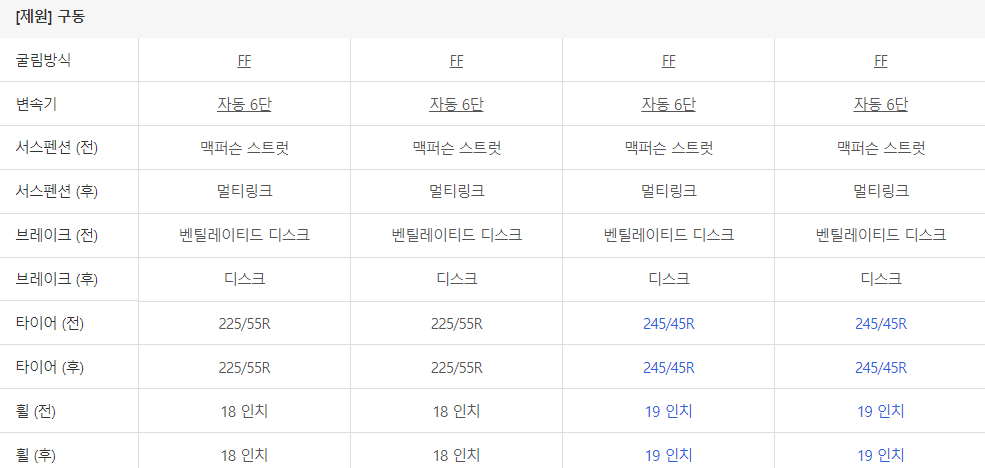985x468 pixels.
Task: Click 맥퍼슨 스트럿 in the third column
Action: 668,148
